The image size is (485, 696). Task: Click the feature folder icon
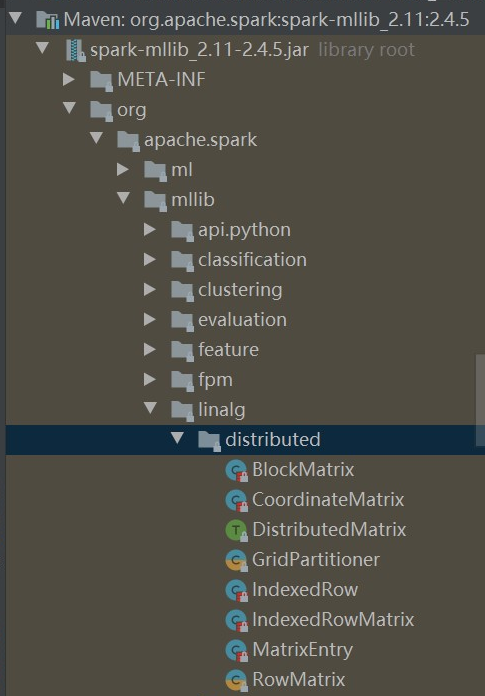point(182,351)
